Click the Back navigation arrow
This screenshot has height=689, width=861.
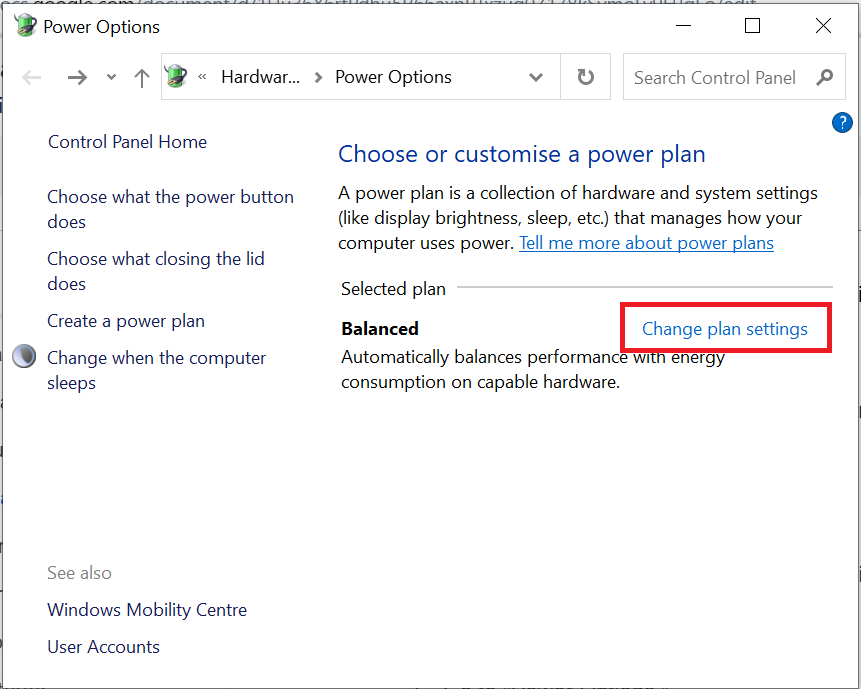(32, 78)
